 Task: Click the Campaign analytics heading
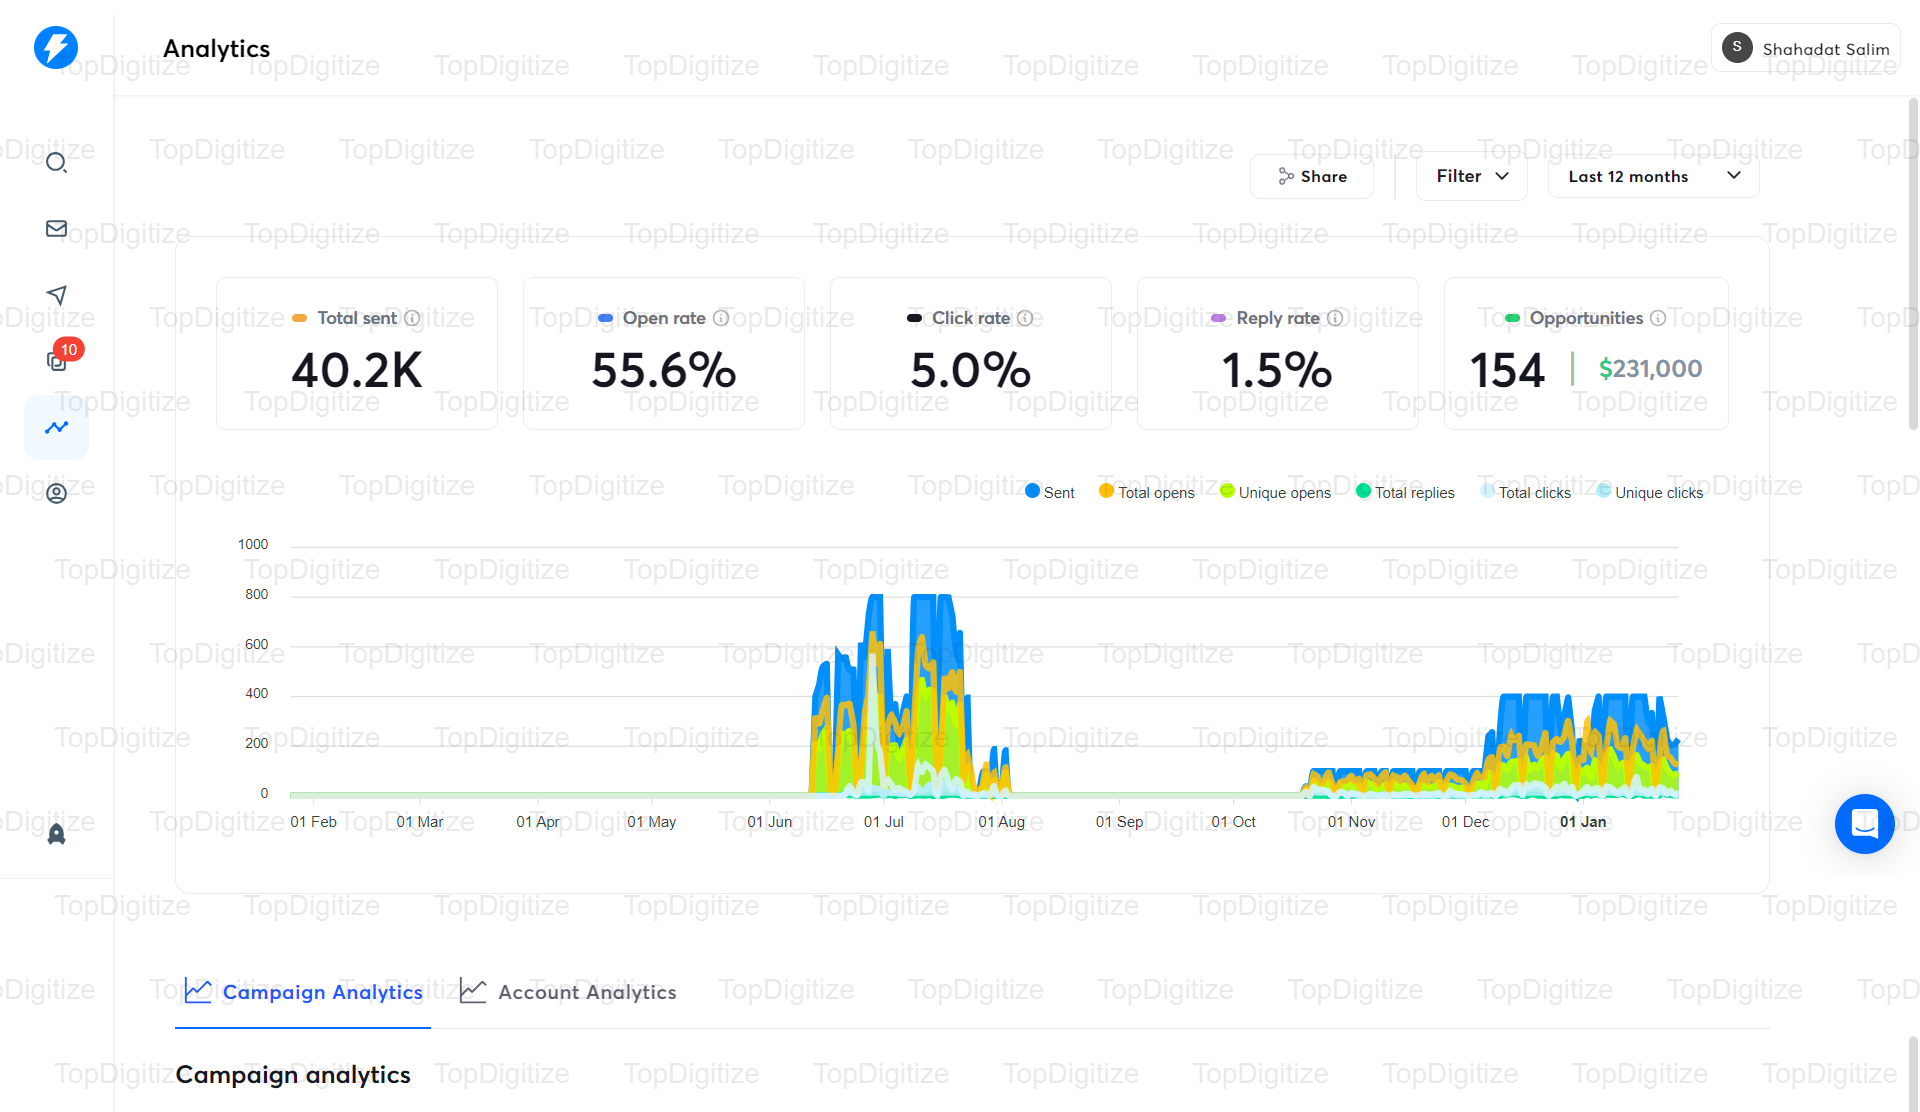[x=293, y=1075]
